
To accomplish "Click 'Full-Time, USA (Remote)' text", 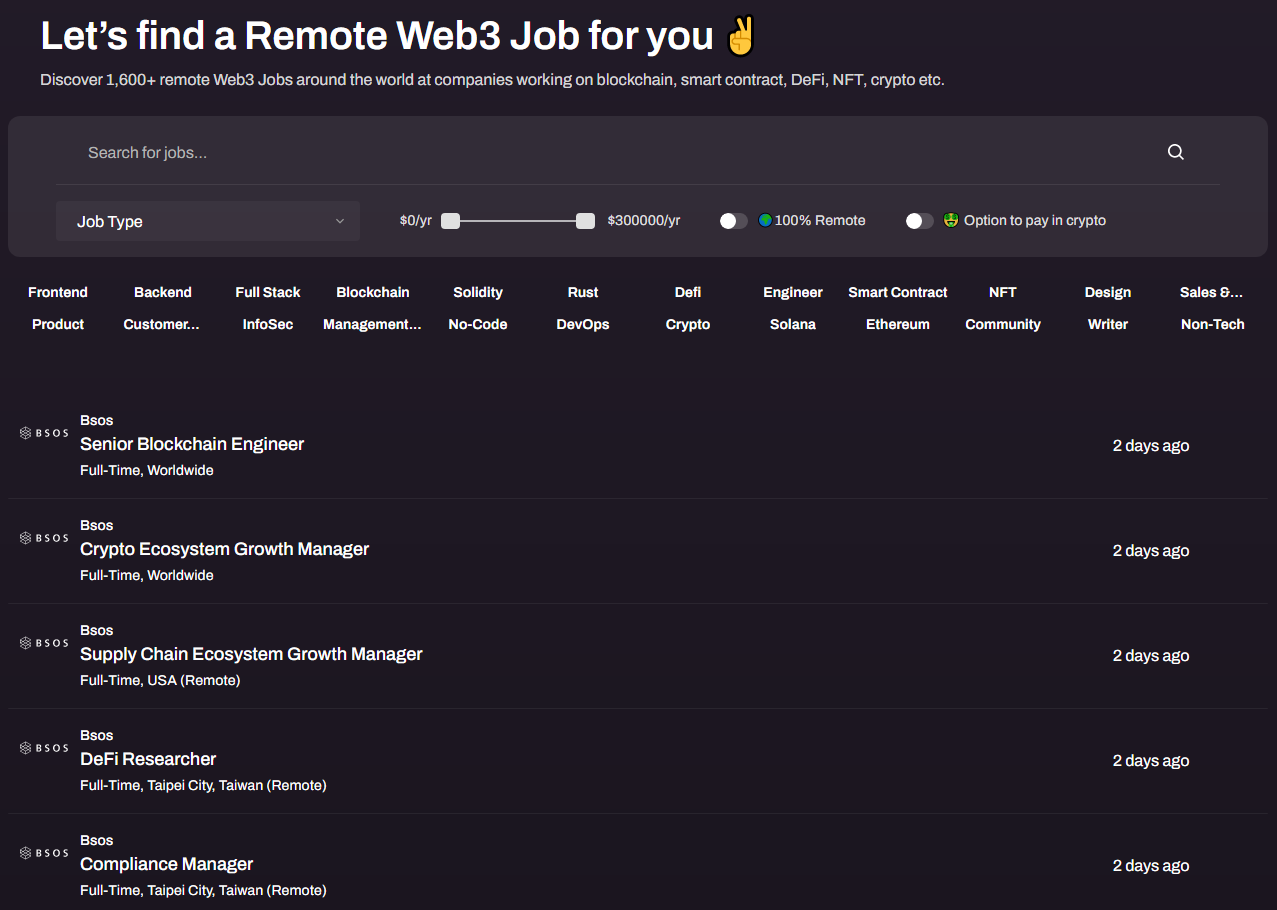I will tap(160, 680).
